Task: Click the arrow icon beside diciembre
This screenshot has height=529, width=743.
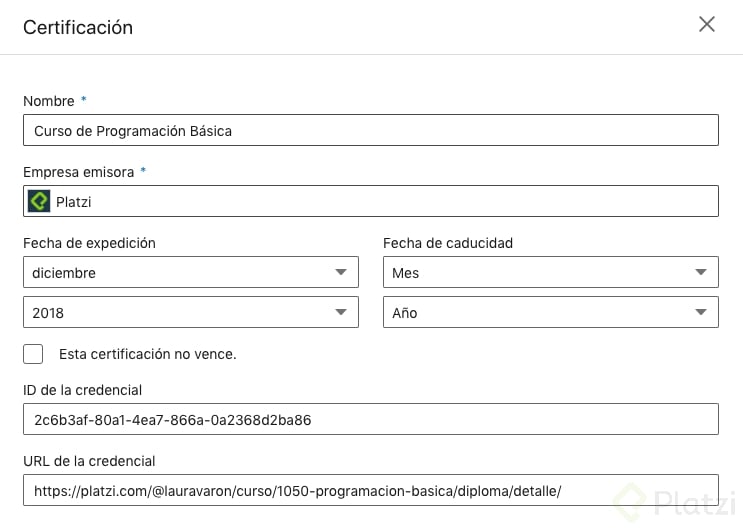Action: (341, 272)
